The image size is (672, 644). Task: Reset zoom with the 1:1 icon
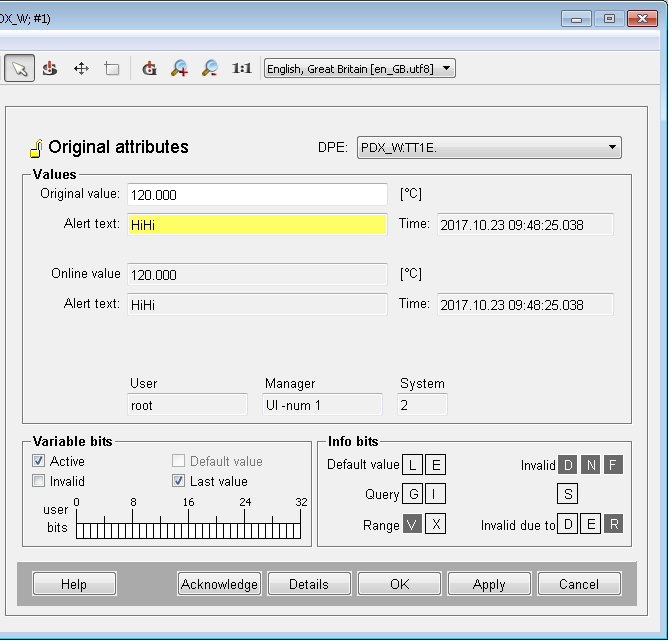242,68
